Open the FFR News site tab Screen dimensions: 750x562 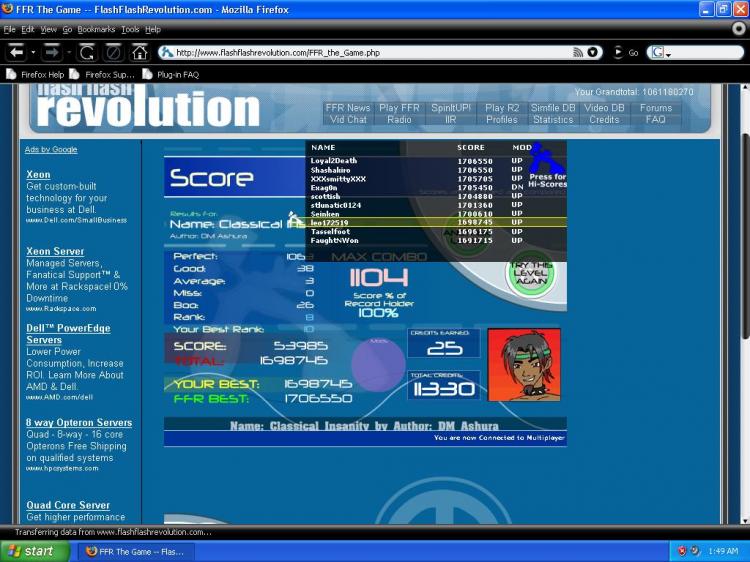click(x=348, y=108)
